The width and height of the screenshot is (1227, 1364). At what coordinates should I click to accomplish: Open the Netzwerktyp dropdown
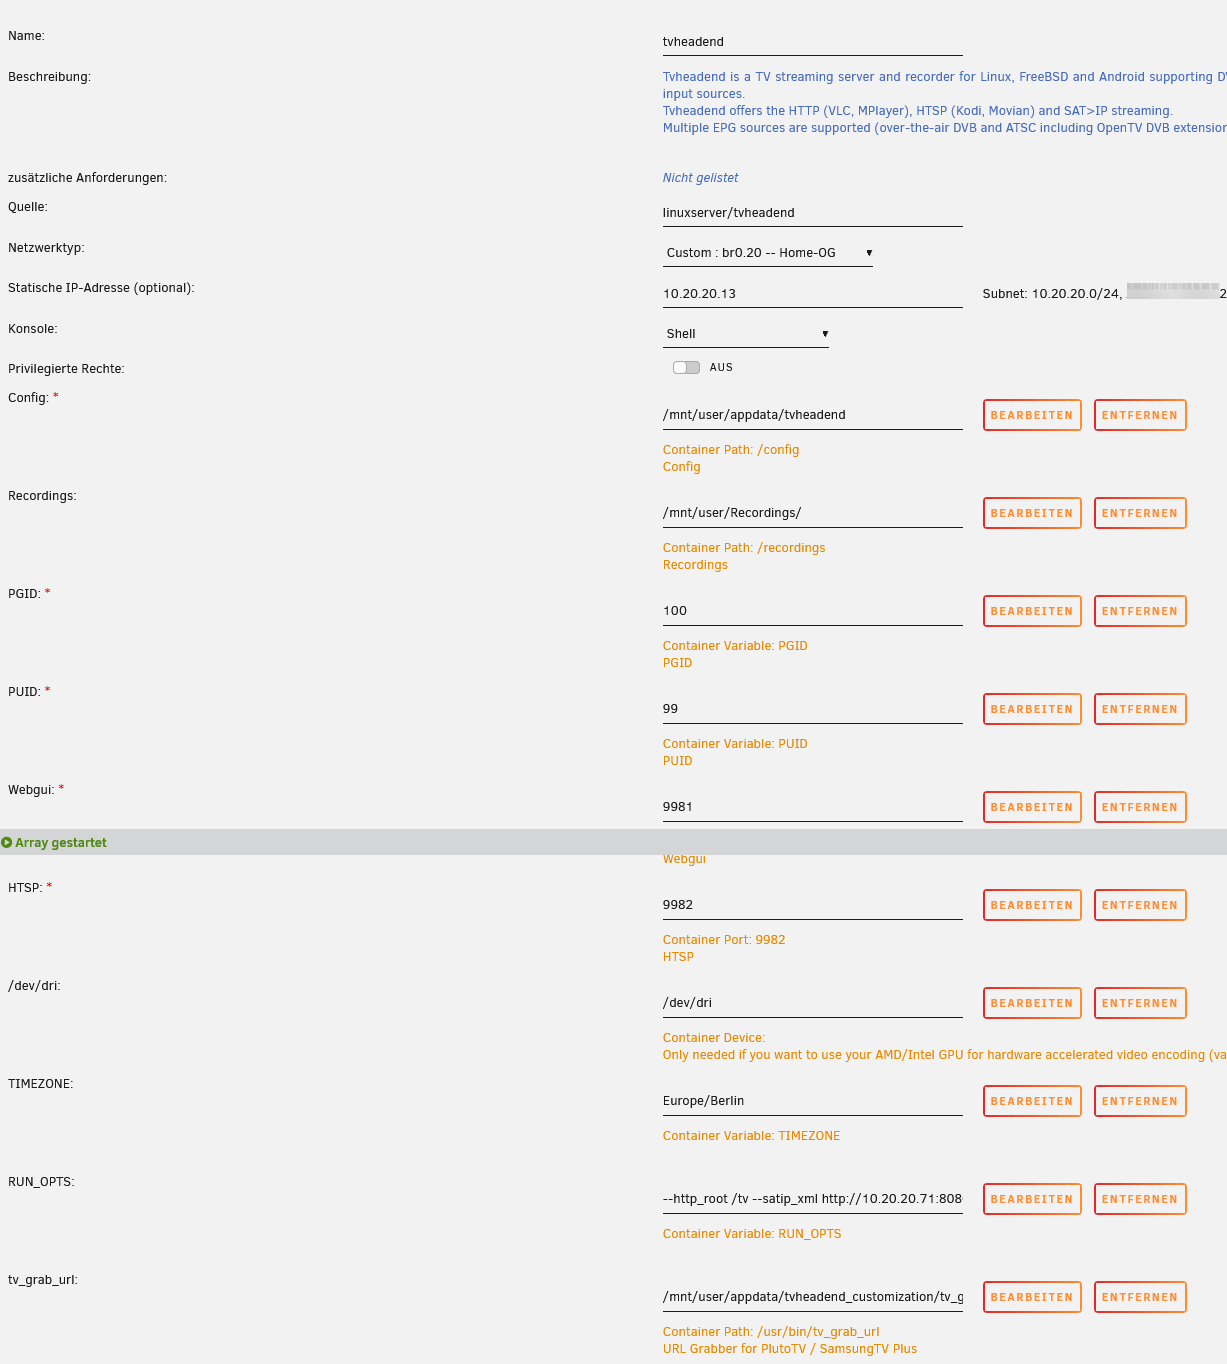768,253
